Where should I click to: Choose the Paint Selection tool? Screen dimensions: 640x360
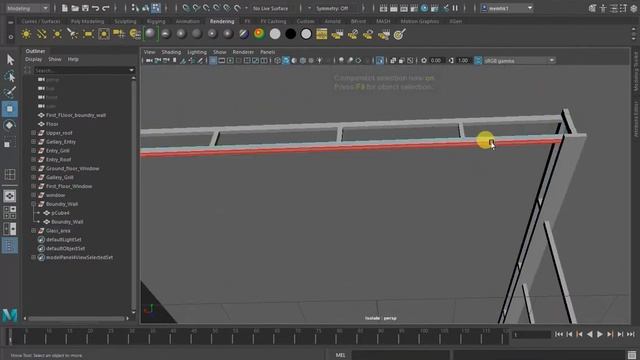10,92
